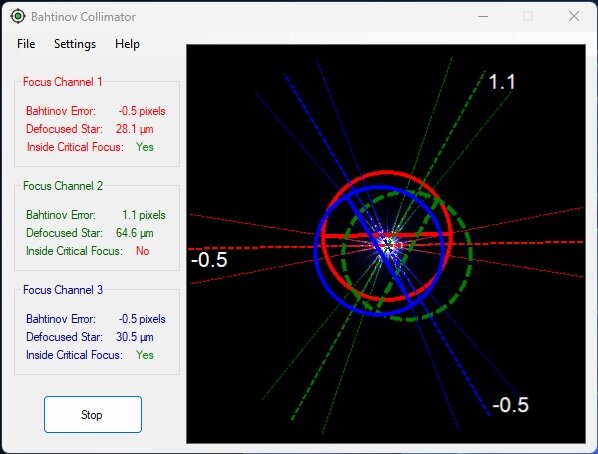This screenshot has width=598, height=454.
Task: Click Channel 2 Defocused Star 64.6 µm value
Action: point(135,233)
